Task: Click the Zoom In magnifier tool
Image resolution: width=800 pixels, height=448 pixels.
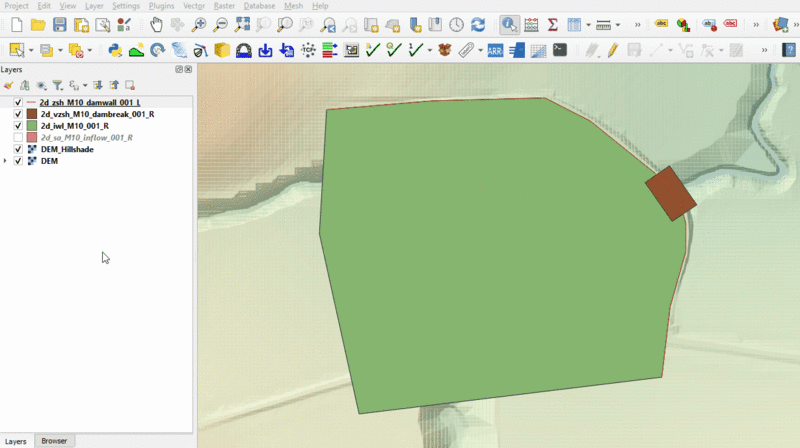Action: pyautogui.click(x=200, y=24)
